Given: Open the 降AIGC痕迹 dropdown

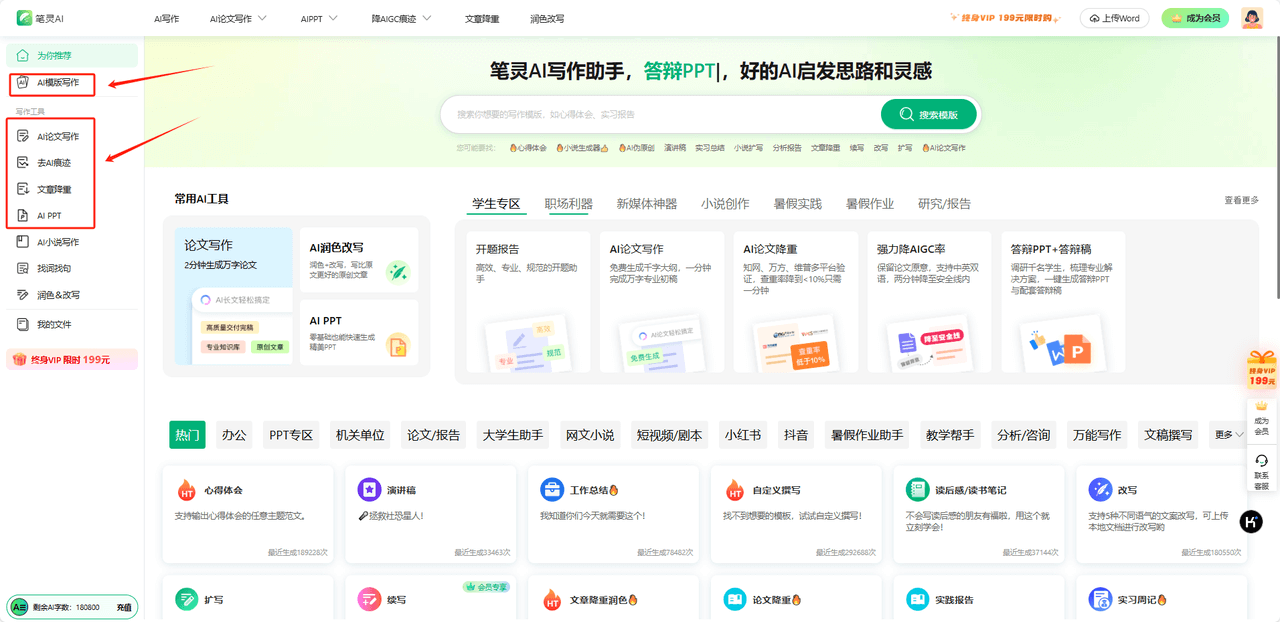Looking at the screenshot, I should (400, 17).
